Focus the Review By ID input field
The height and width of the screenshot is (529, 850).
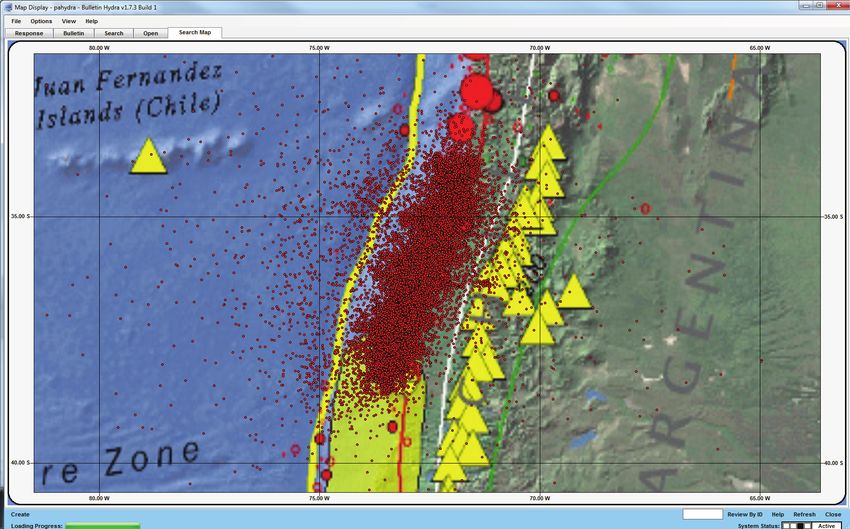pos(702,514)
